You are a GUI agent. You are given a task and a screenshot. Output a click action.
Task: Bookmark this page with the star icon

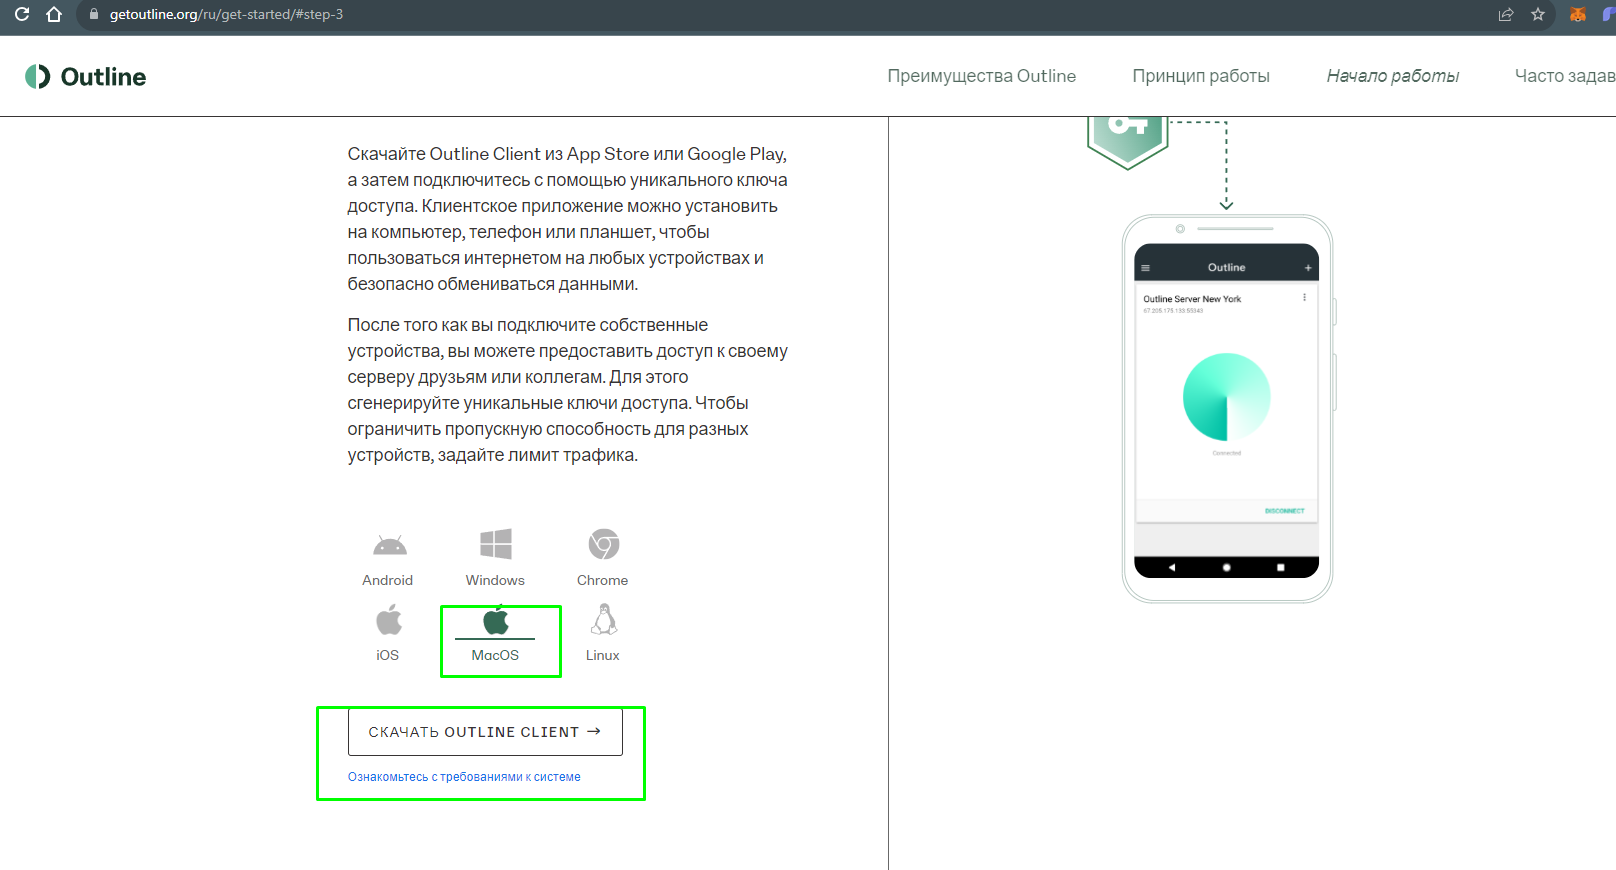pyautogui.click(x=1538, y=14)
